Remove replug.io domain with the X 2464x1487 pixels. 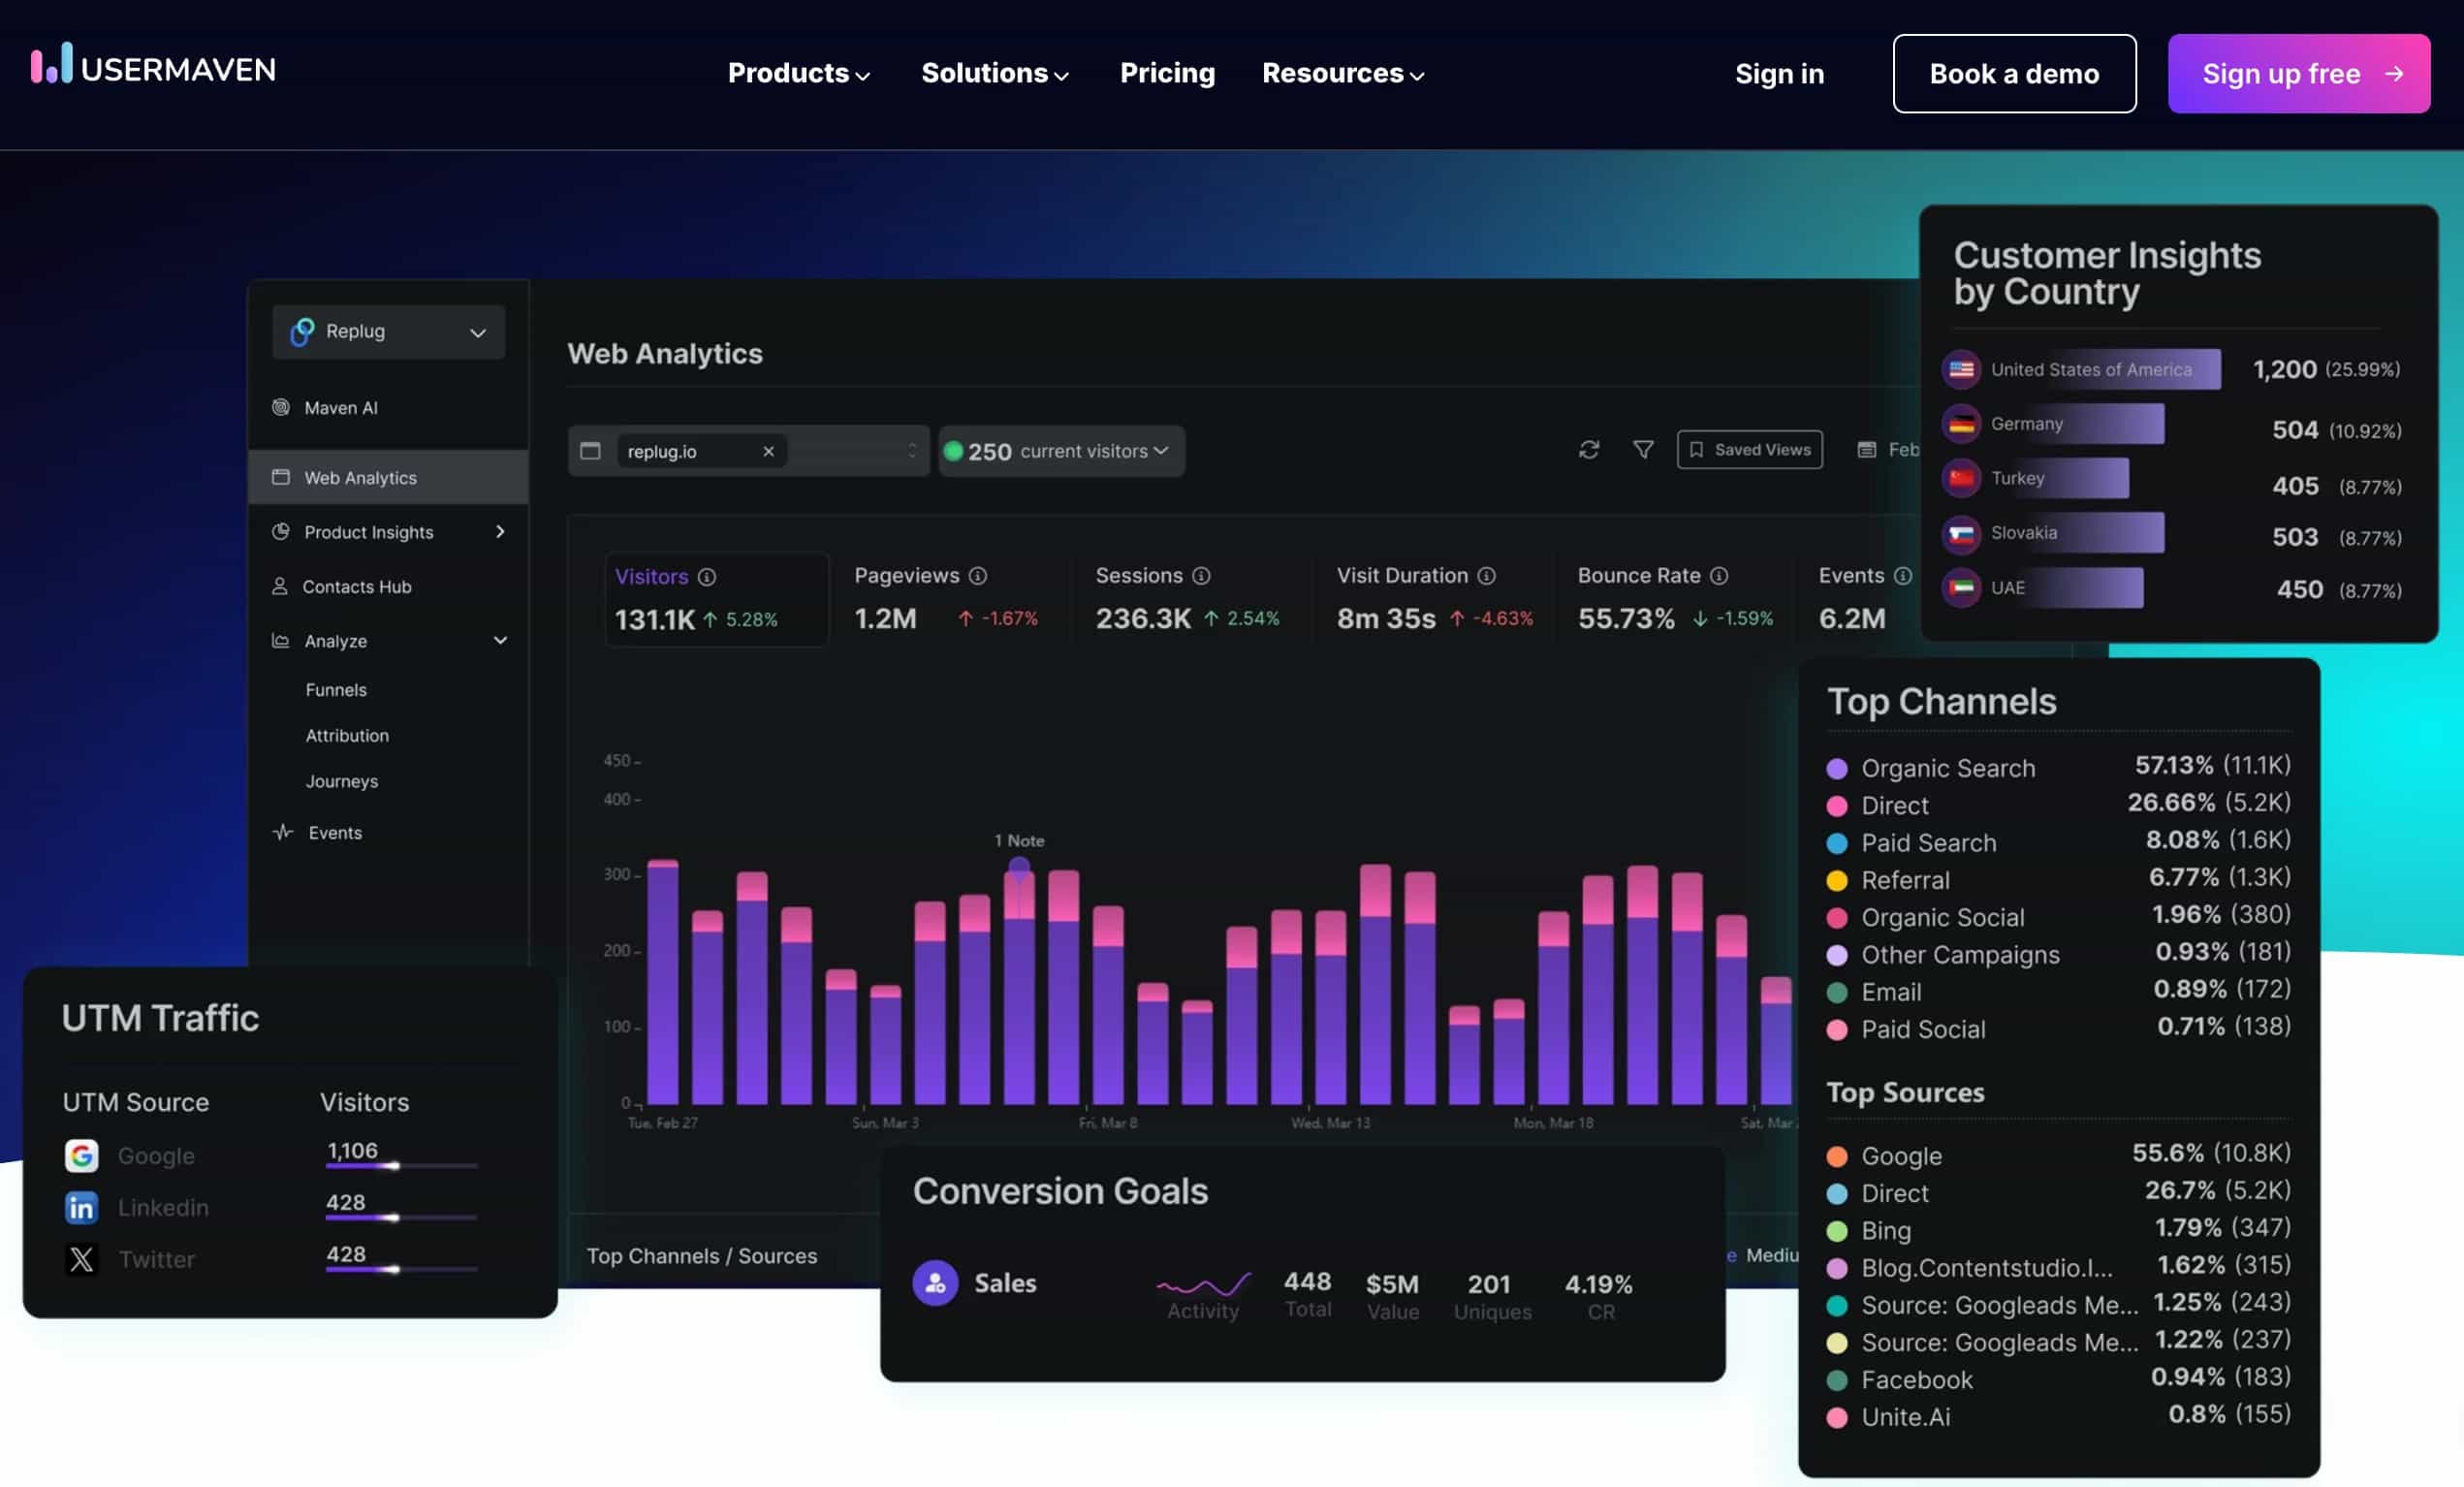click(x=768, y=451)
